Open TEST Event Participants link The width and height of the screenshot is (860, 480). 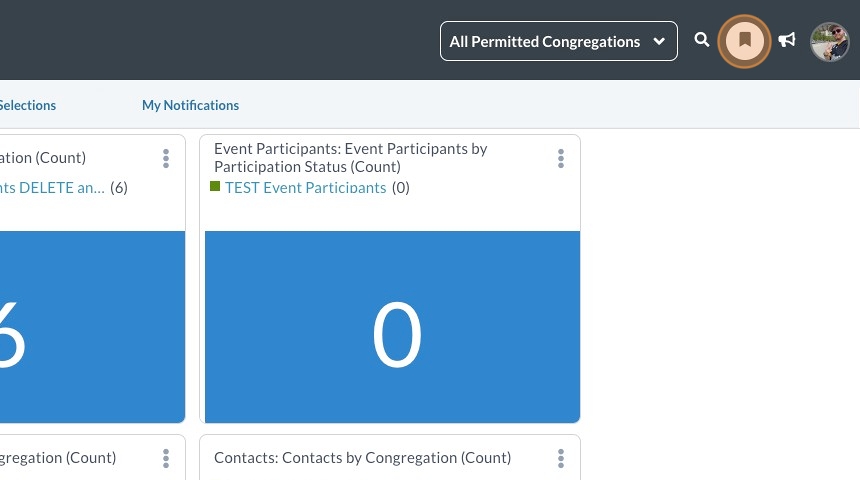[x=305, y=188]
